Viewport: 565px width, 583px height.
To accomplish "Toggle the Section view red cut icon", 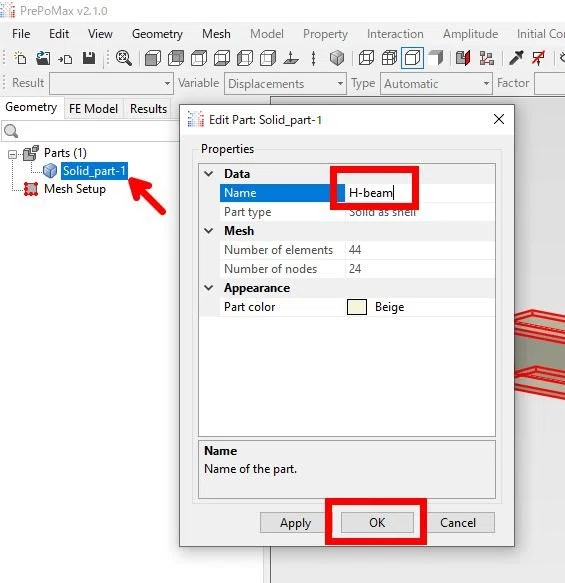I will (463, 58).
